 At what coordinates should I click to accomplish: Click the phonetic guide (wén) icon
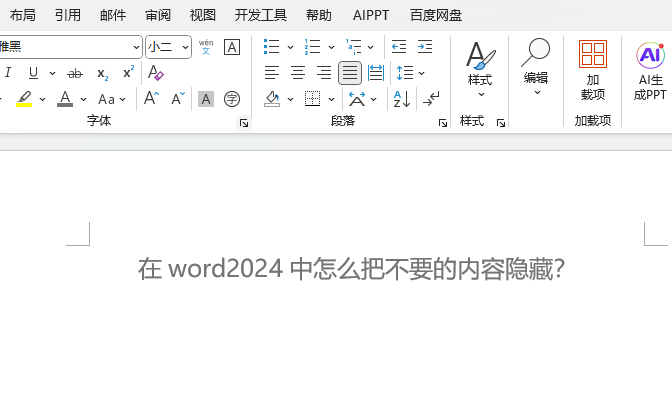pyautogui.click(x=206, y=47)
